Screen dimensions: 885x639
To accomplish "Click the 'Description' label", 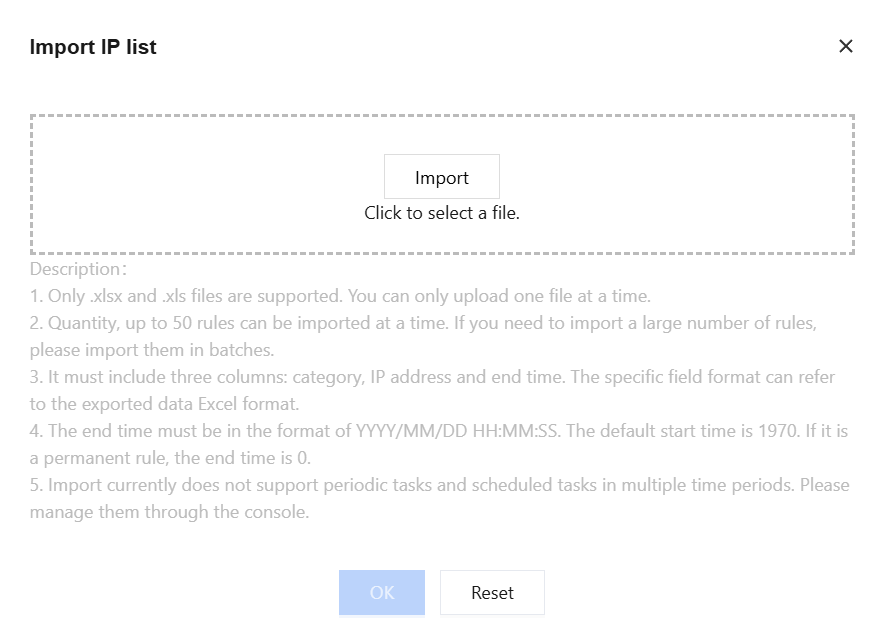I will 75,269.
